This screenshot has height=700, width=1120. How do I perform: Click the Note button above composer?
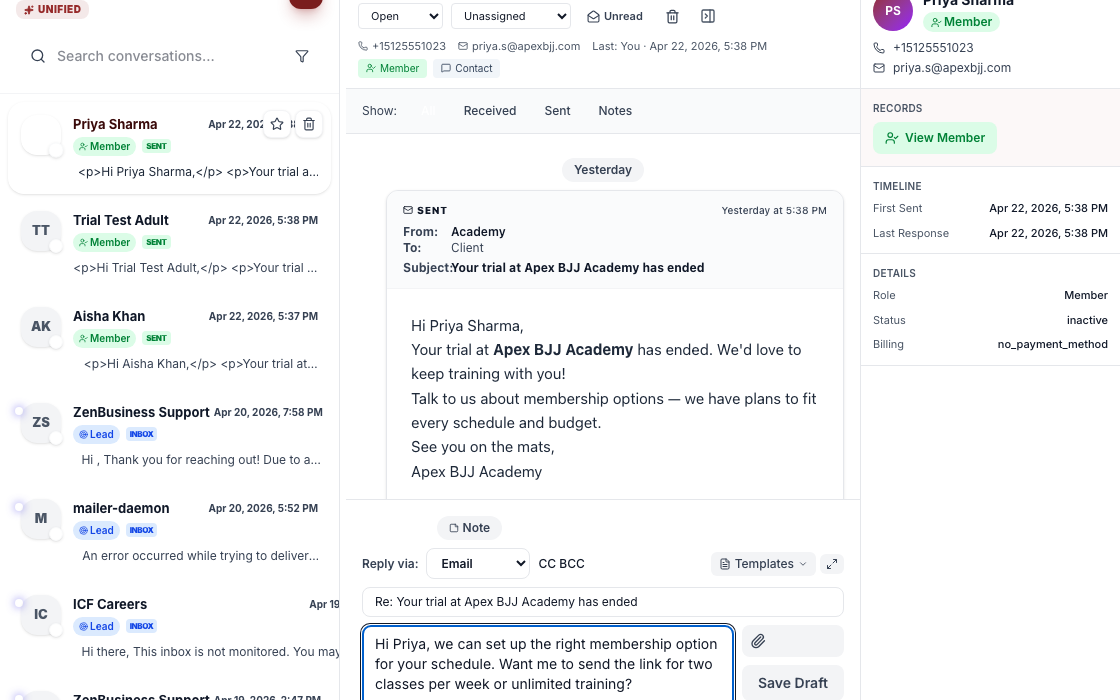pos(469,528)
